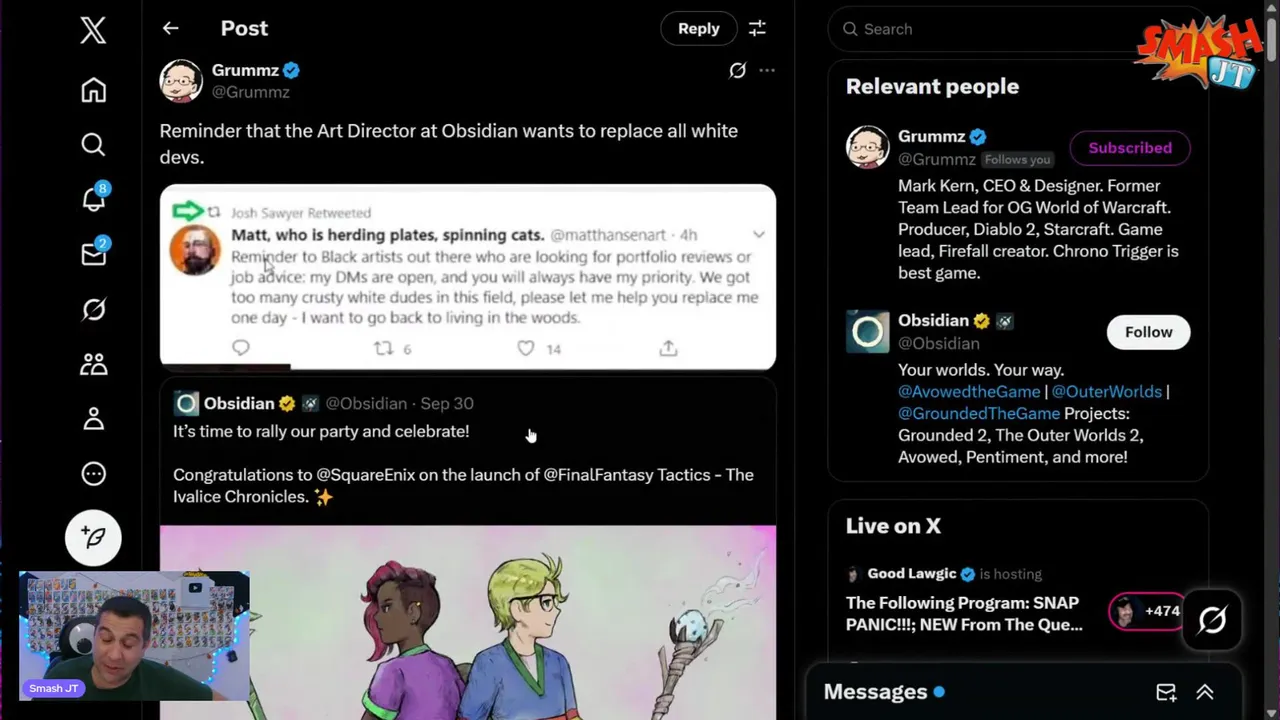
Task: Expand the Messages drawer
Action: 1205,692
